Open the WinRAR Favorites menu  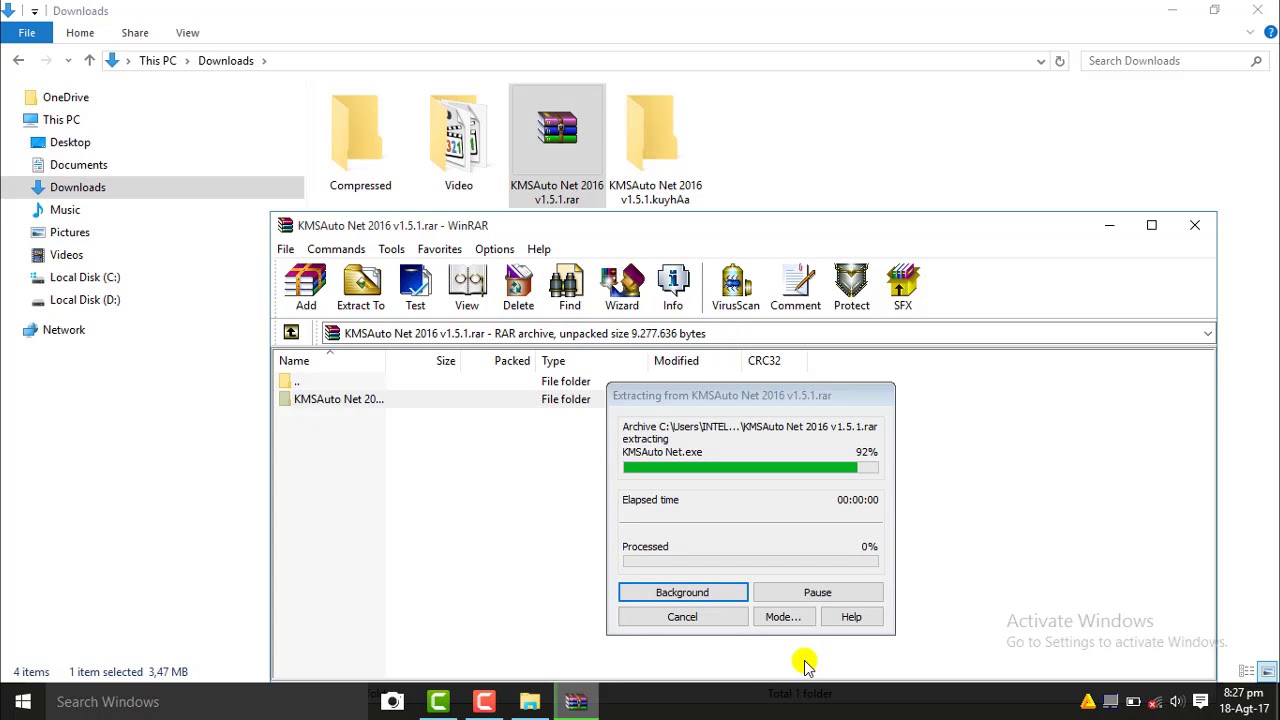pos(440,249)
